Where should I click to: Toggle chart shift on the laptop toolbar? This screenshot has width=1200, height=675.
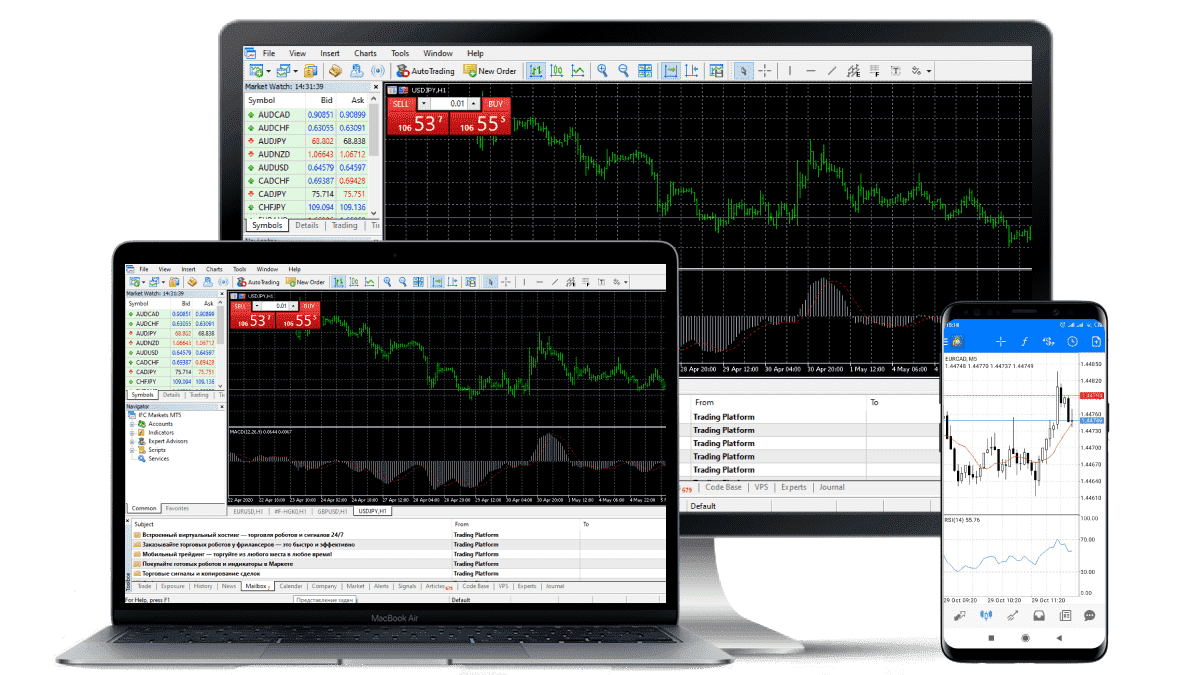452,282
